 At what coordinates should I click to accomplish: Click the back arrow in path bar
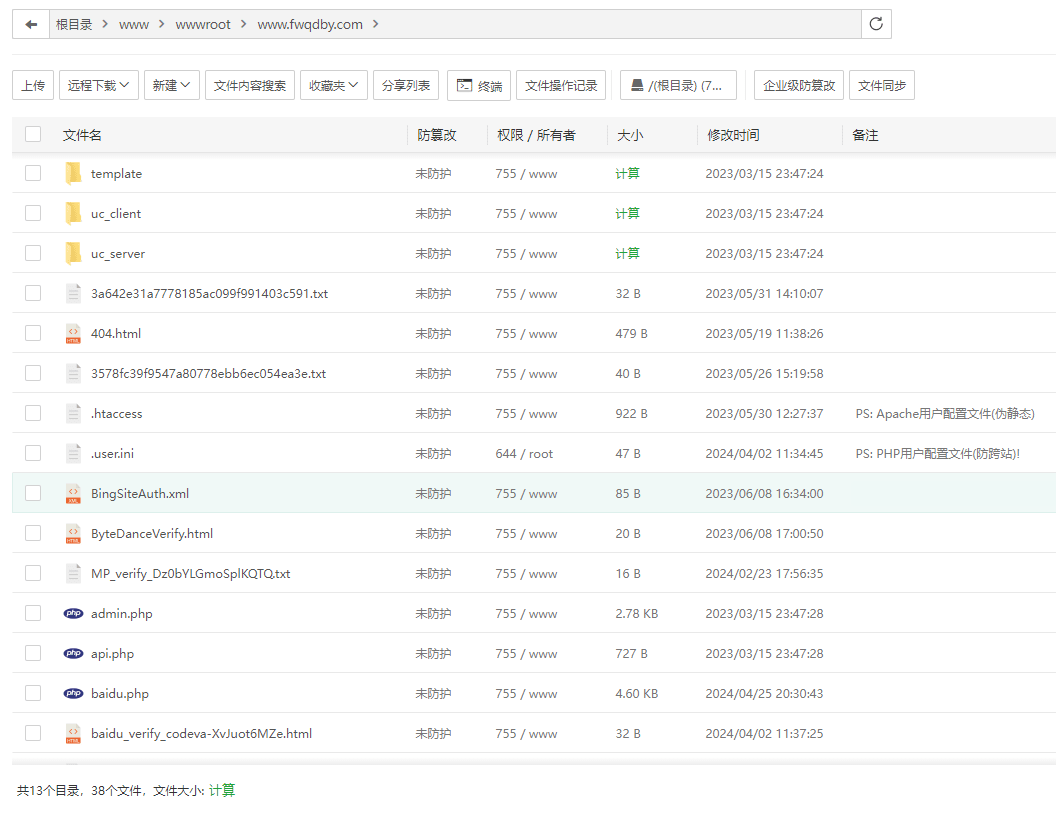point(31,24)
